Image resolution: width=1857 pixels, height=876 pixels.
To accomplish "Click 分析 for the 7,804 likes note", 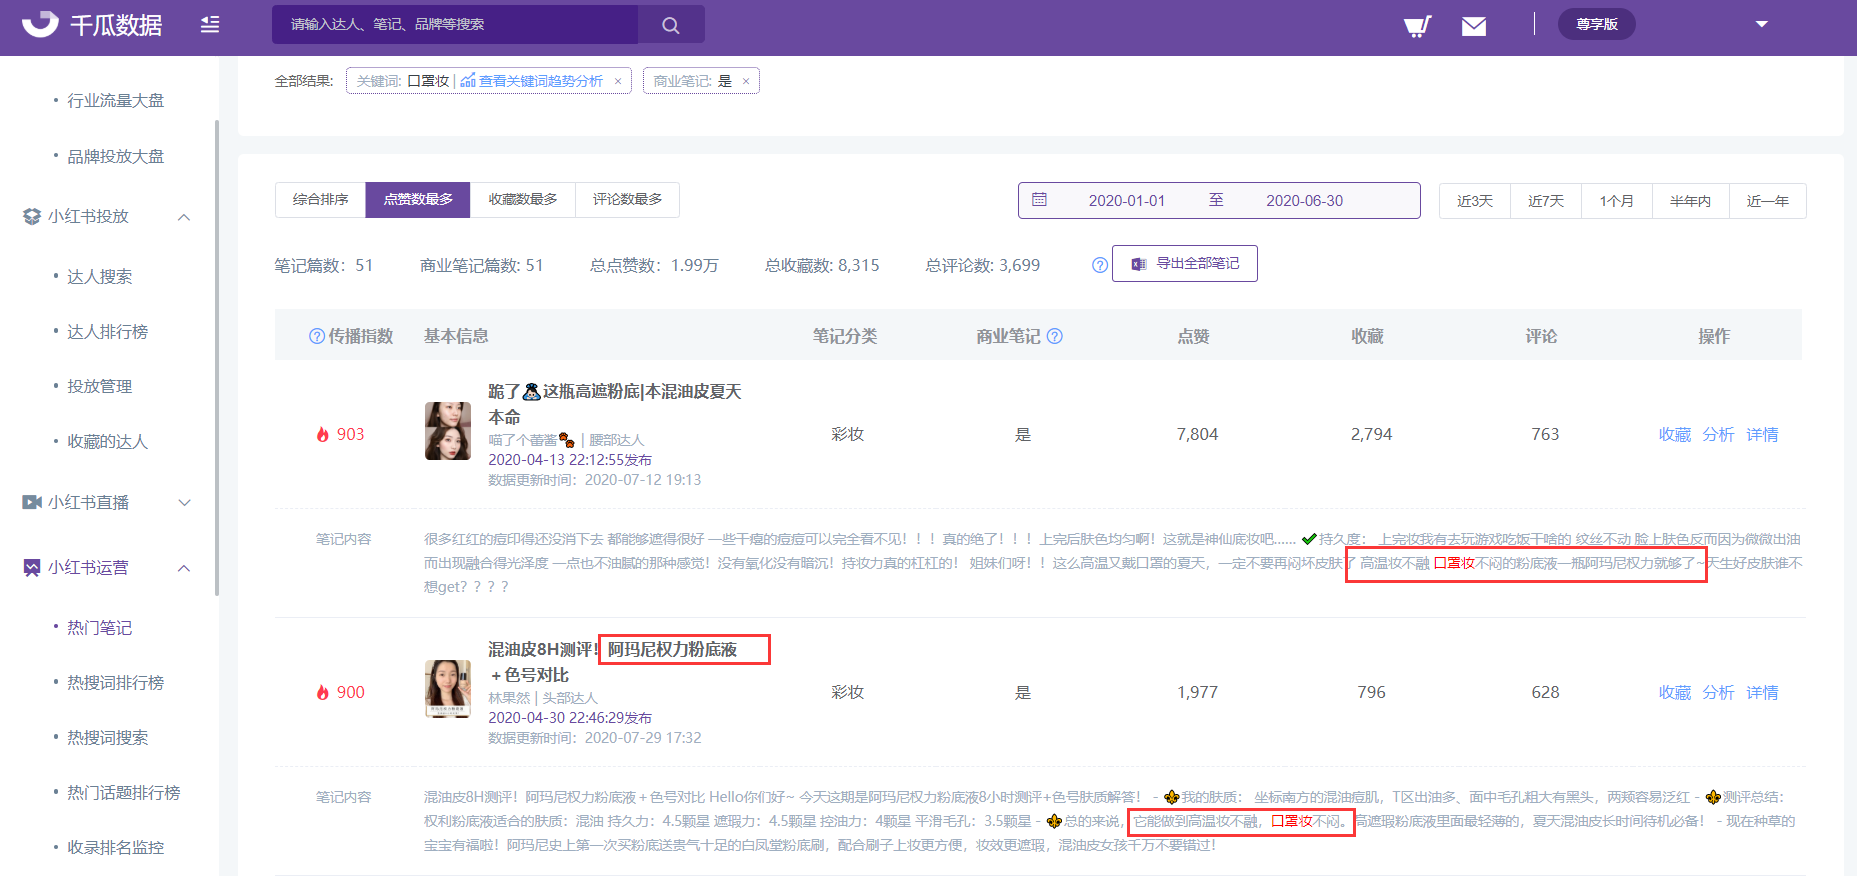I will pyautogui.click(x=1719, y=434).
